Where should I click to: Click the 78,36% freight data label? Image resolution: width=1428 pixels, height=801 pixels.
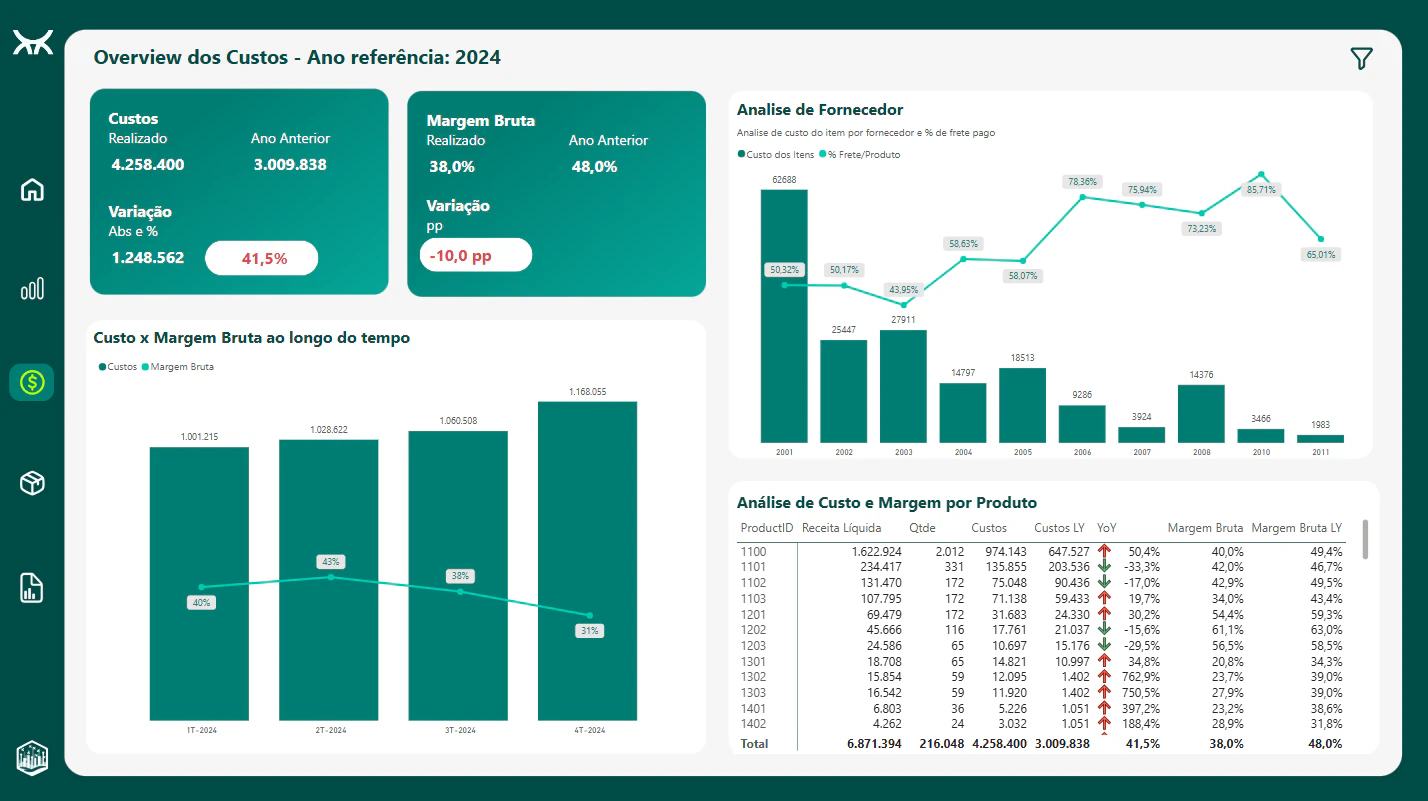[1082, 182]
